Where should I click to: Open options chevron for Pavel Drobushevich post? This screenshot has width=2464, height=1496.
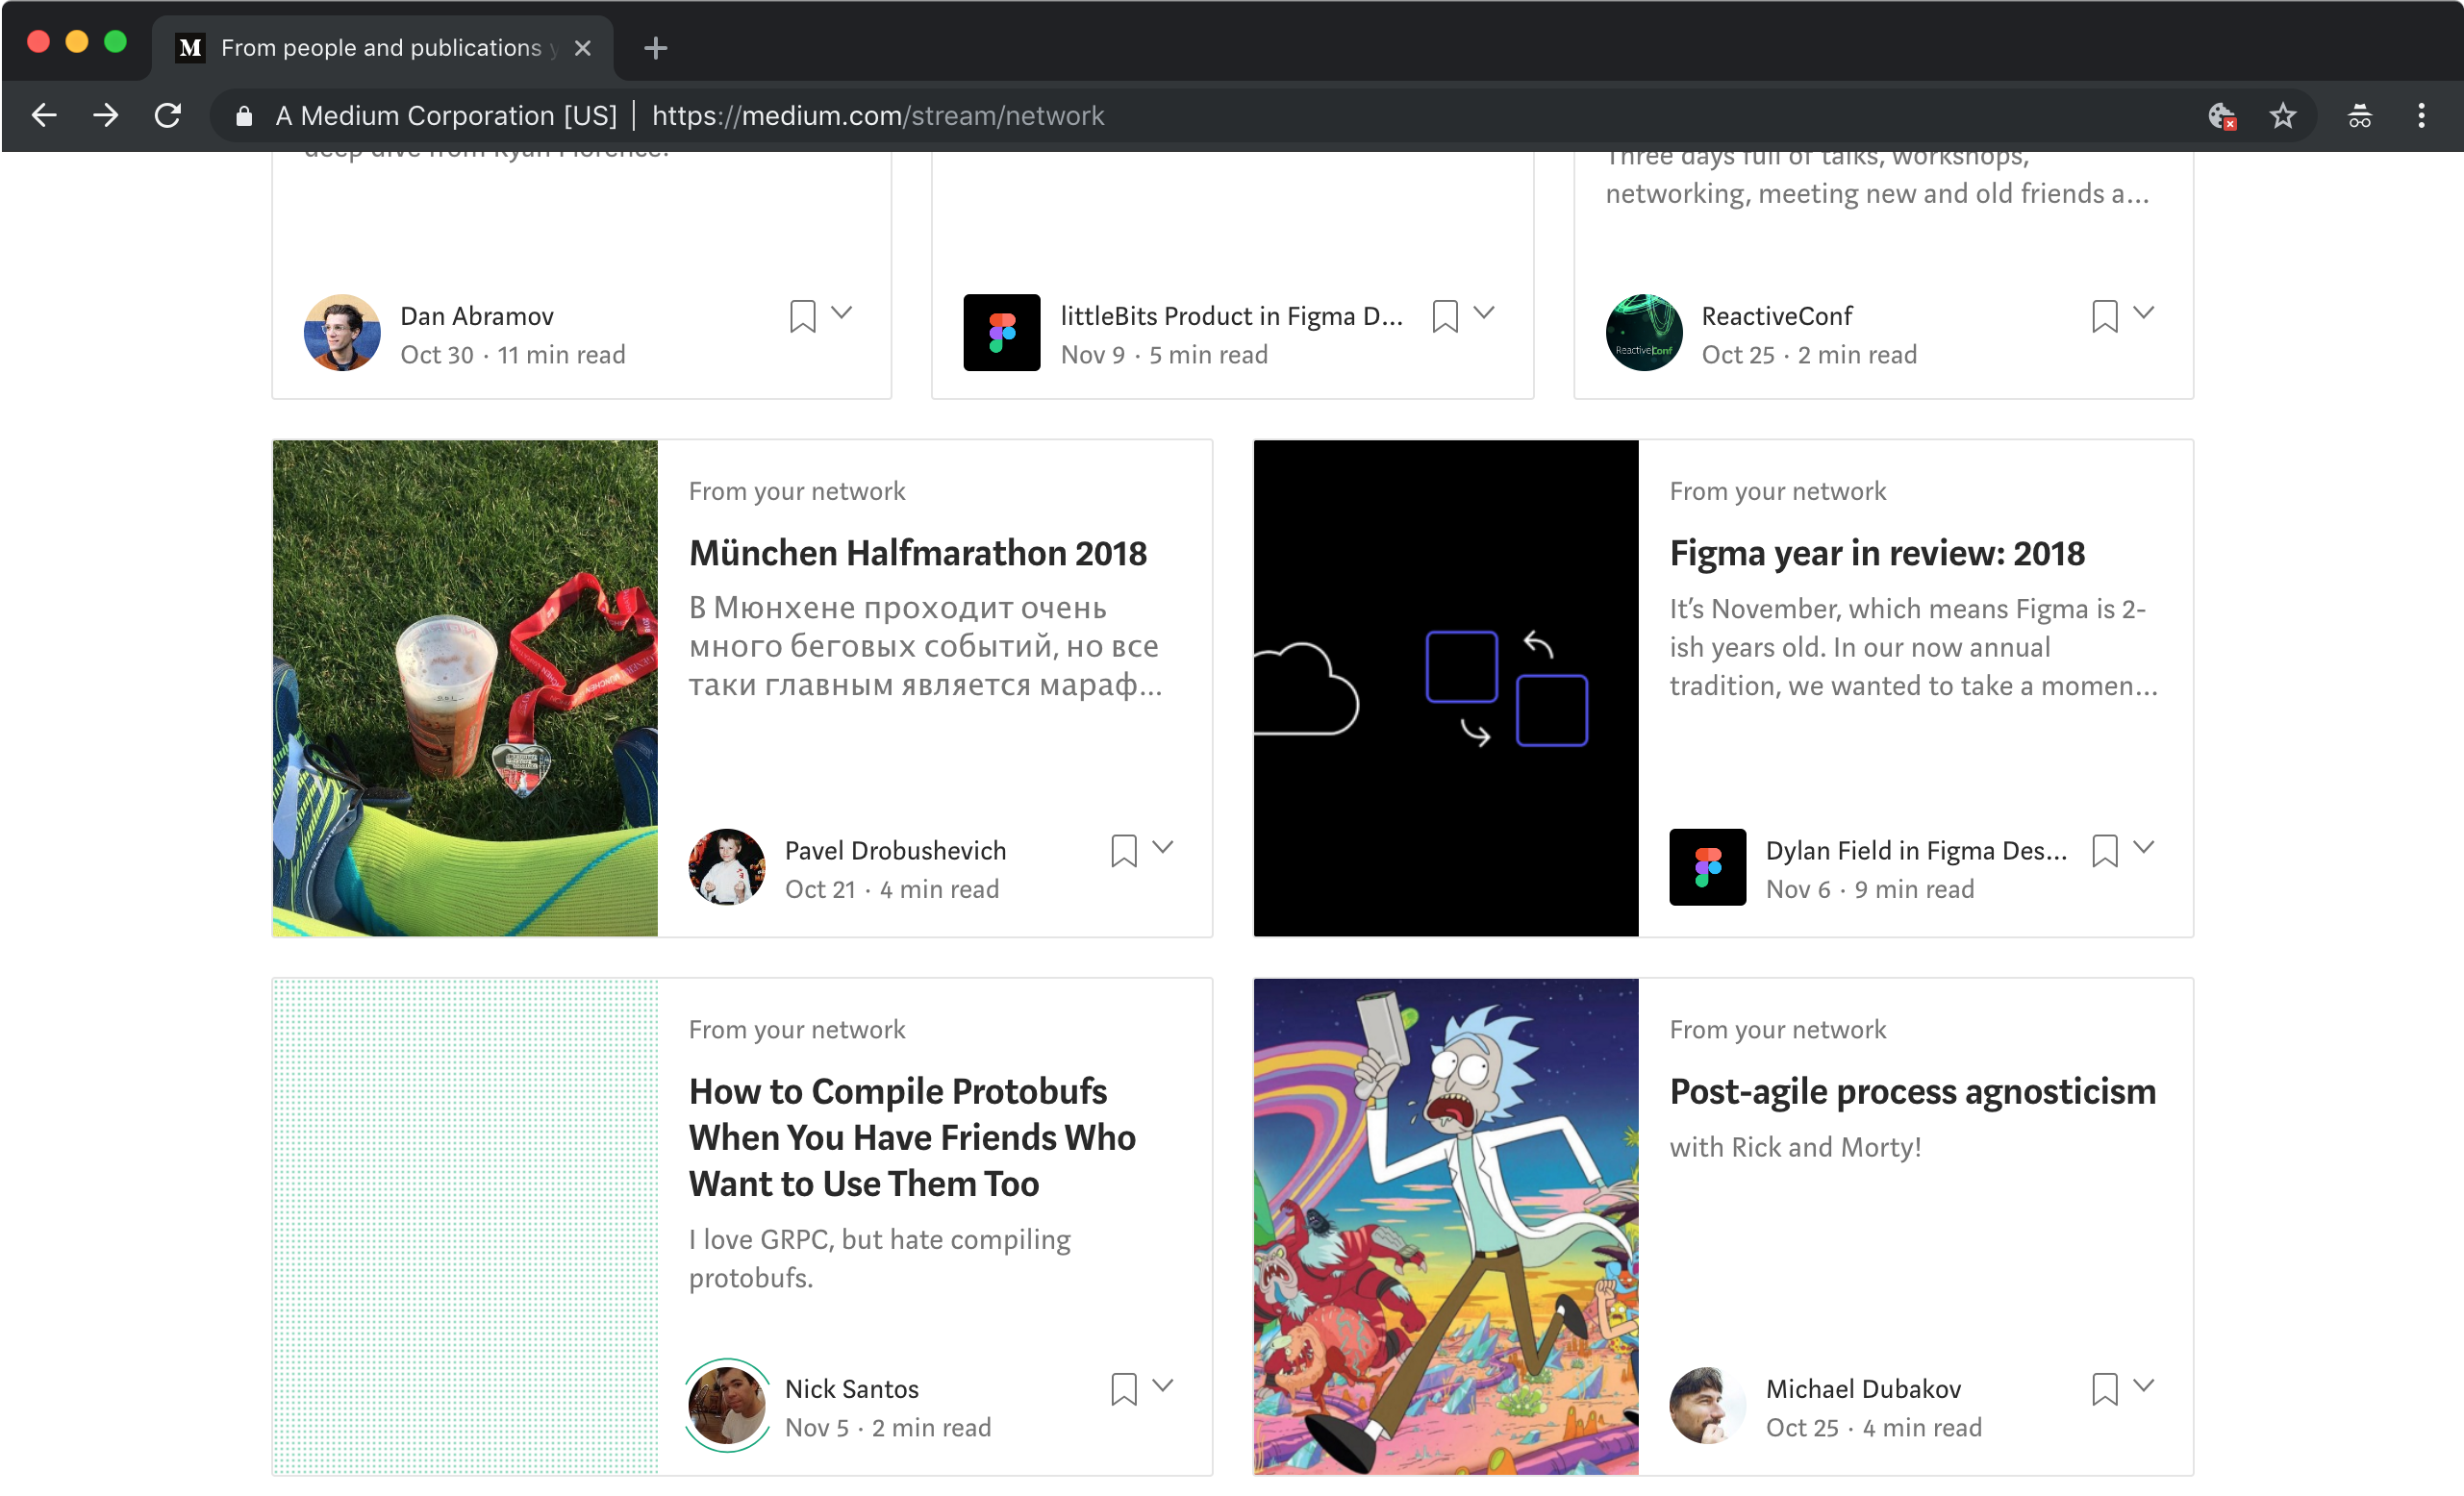coord(1162,848)
